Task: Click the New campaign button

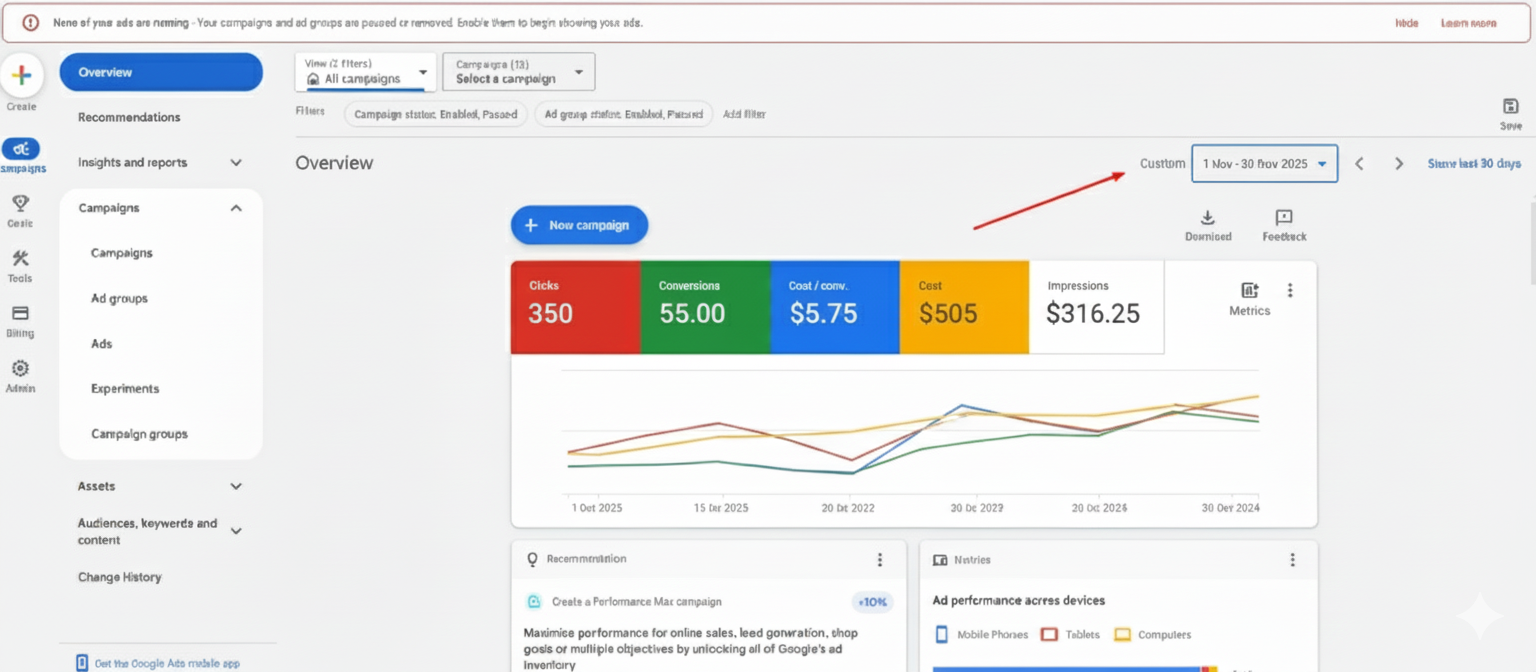Action: point(579,225)
